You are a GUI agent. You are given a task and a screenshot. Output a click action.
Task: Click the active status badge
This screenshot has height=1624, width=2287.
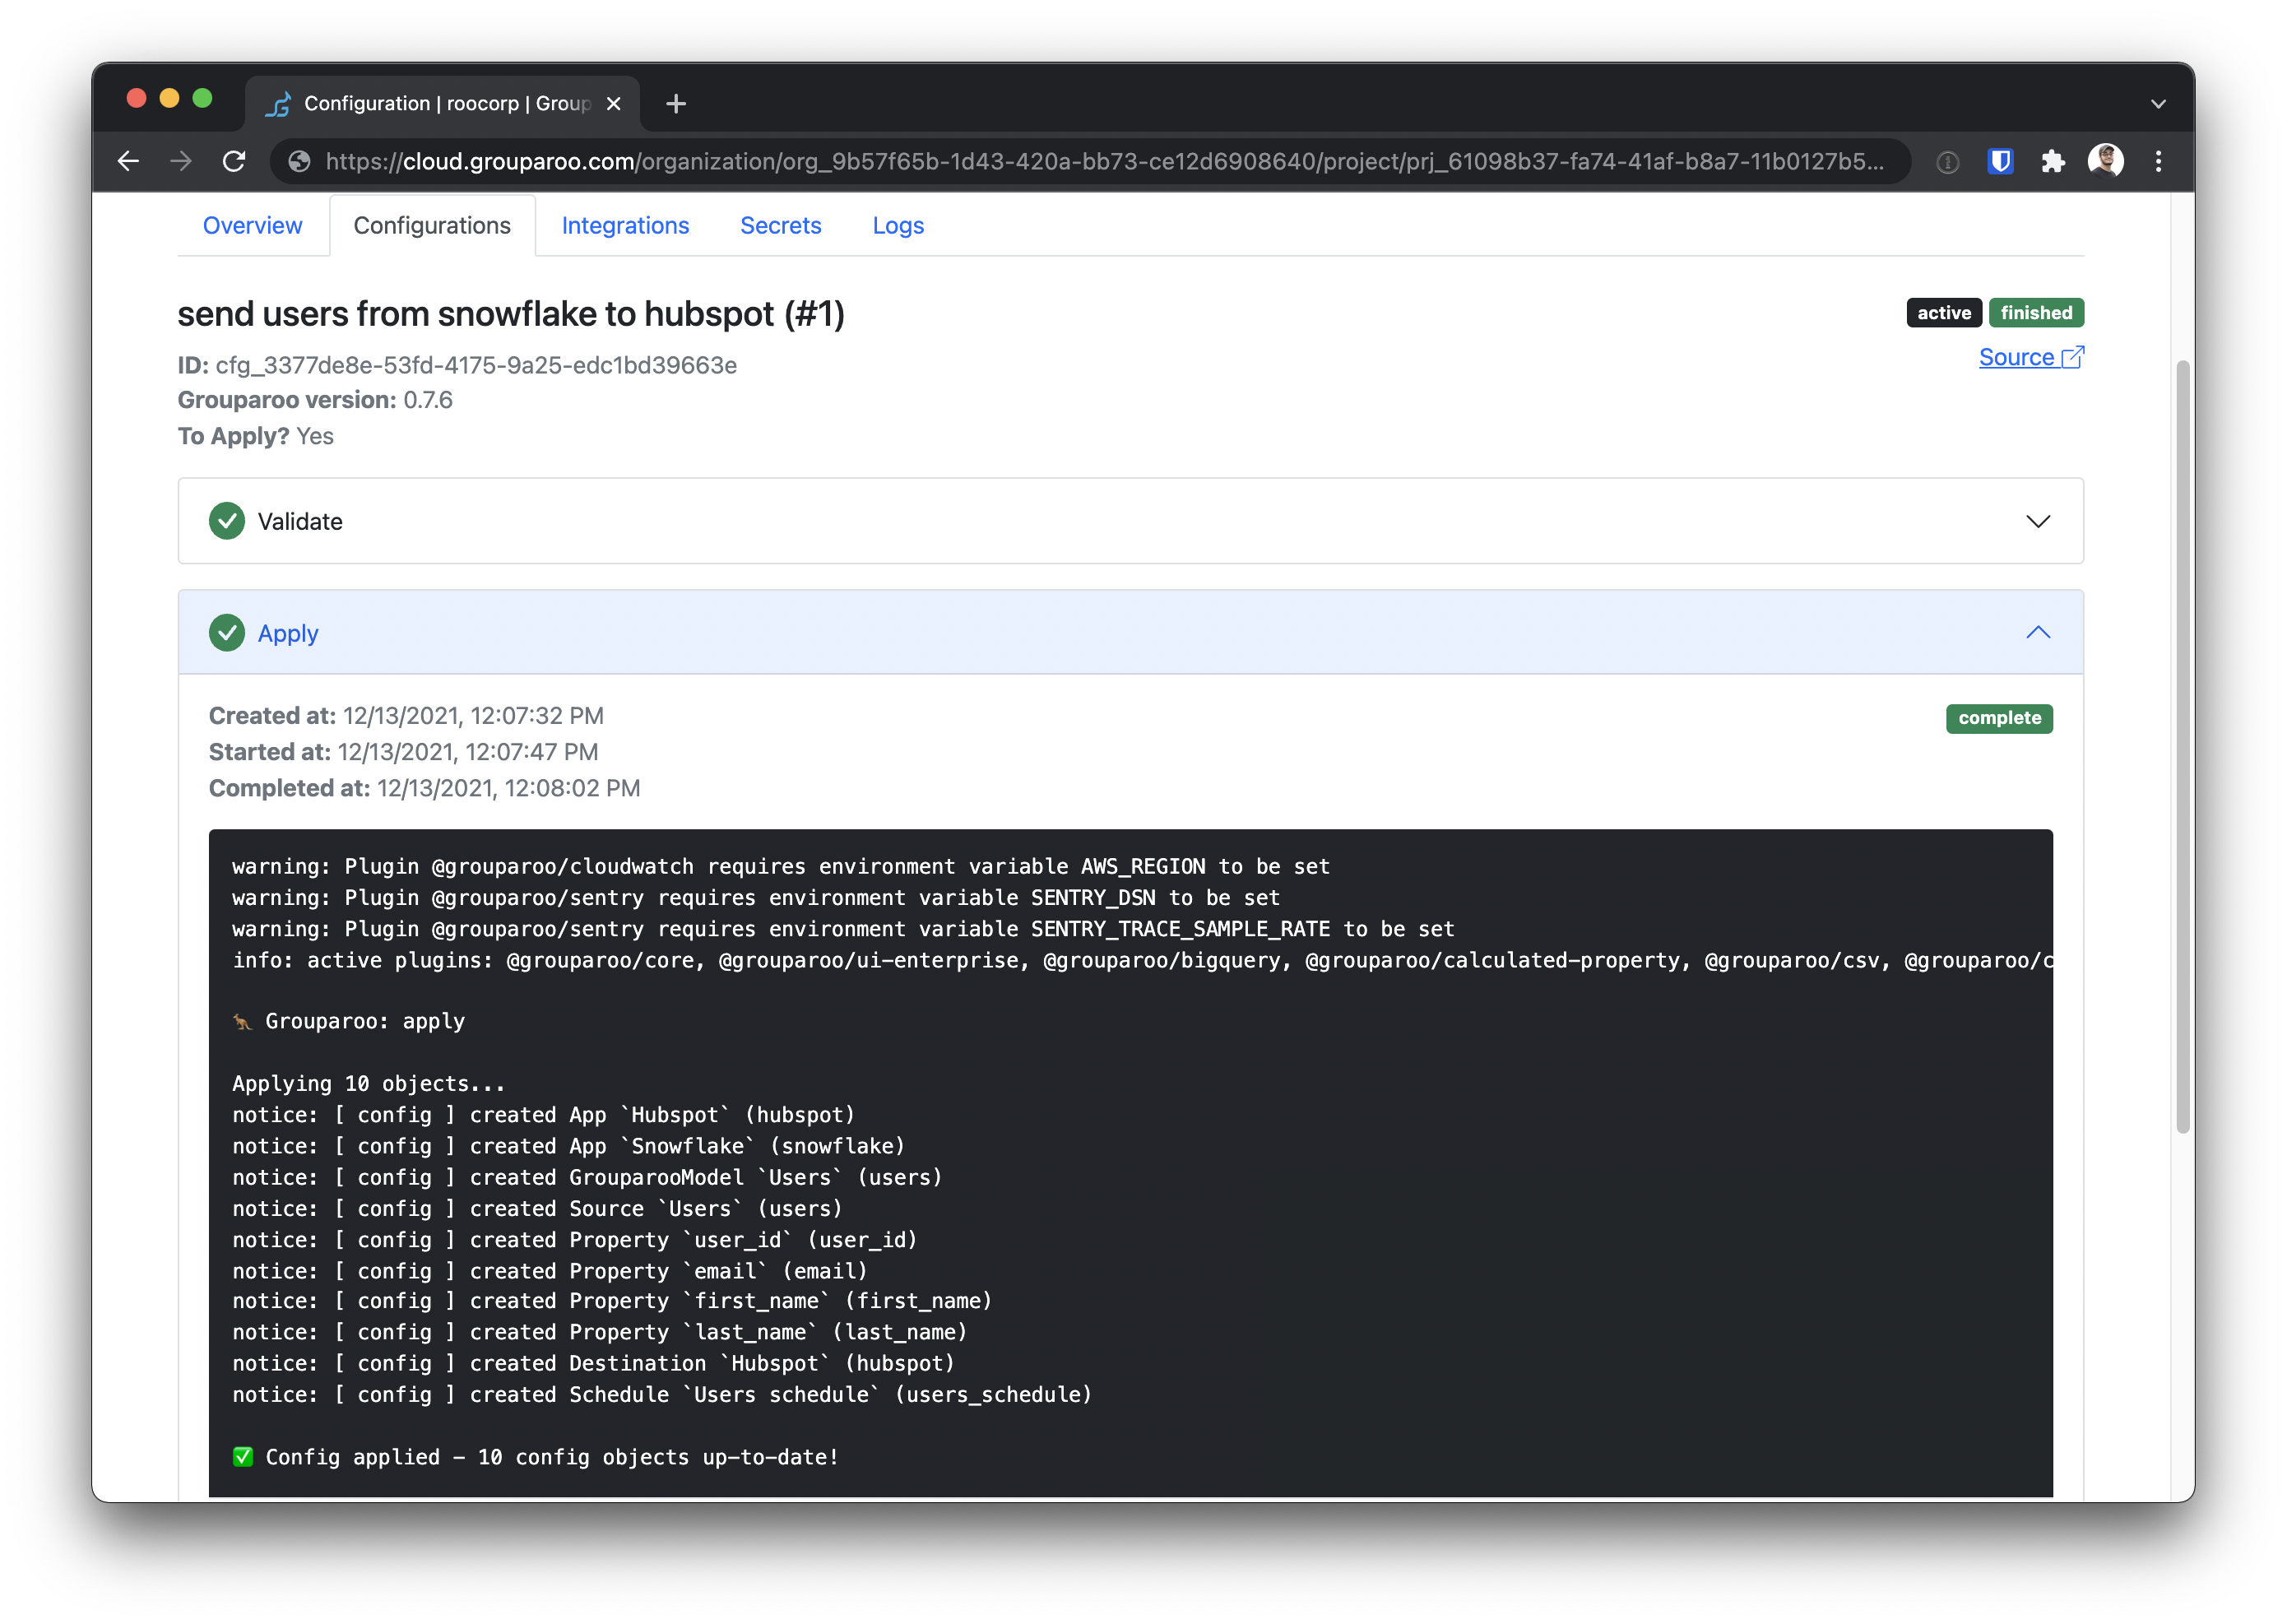click(x=1944, y=313)
